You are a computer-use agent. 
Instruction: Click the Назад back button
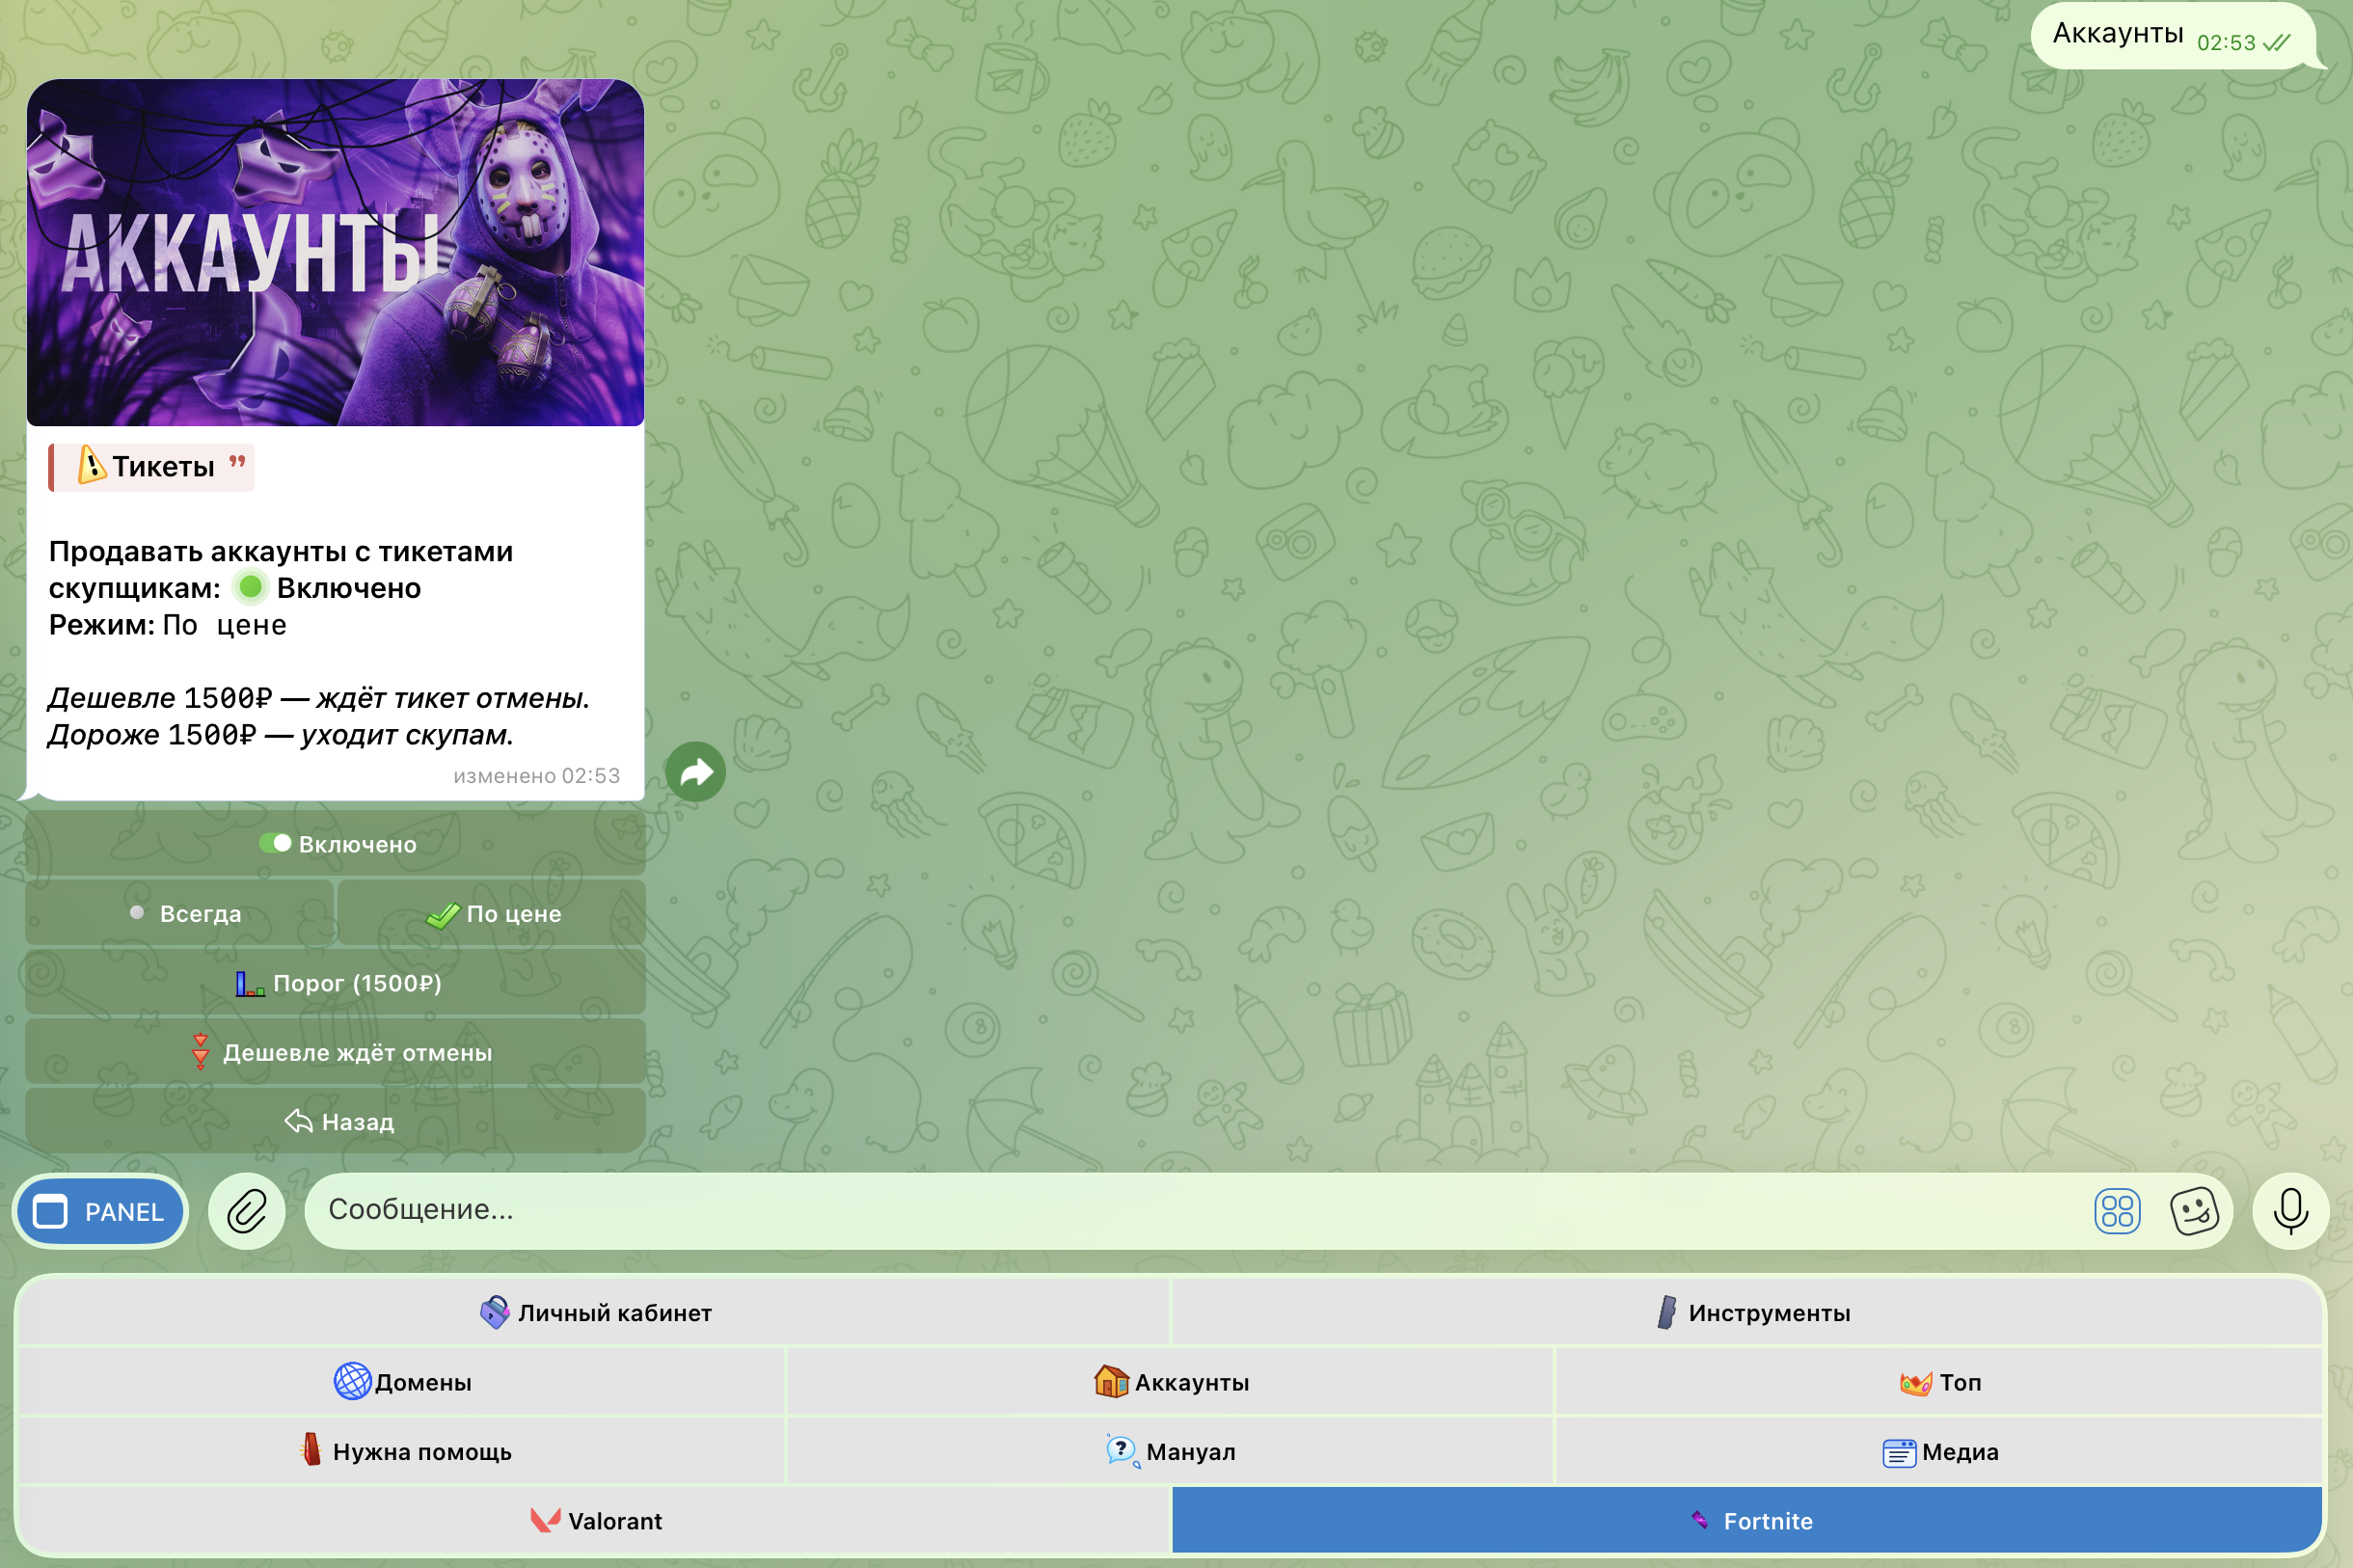335,1121
